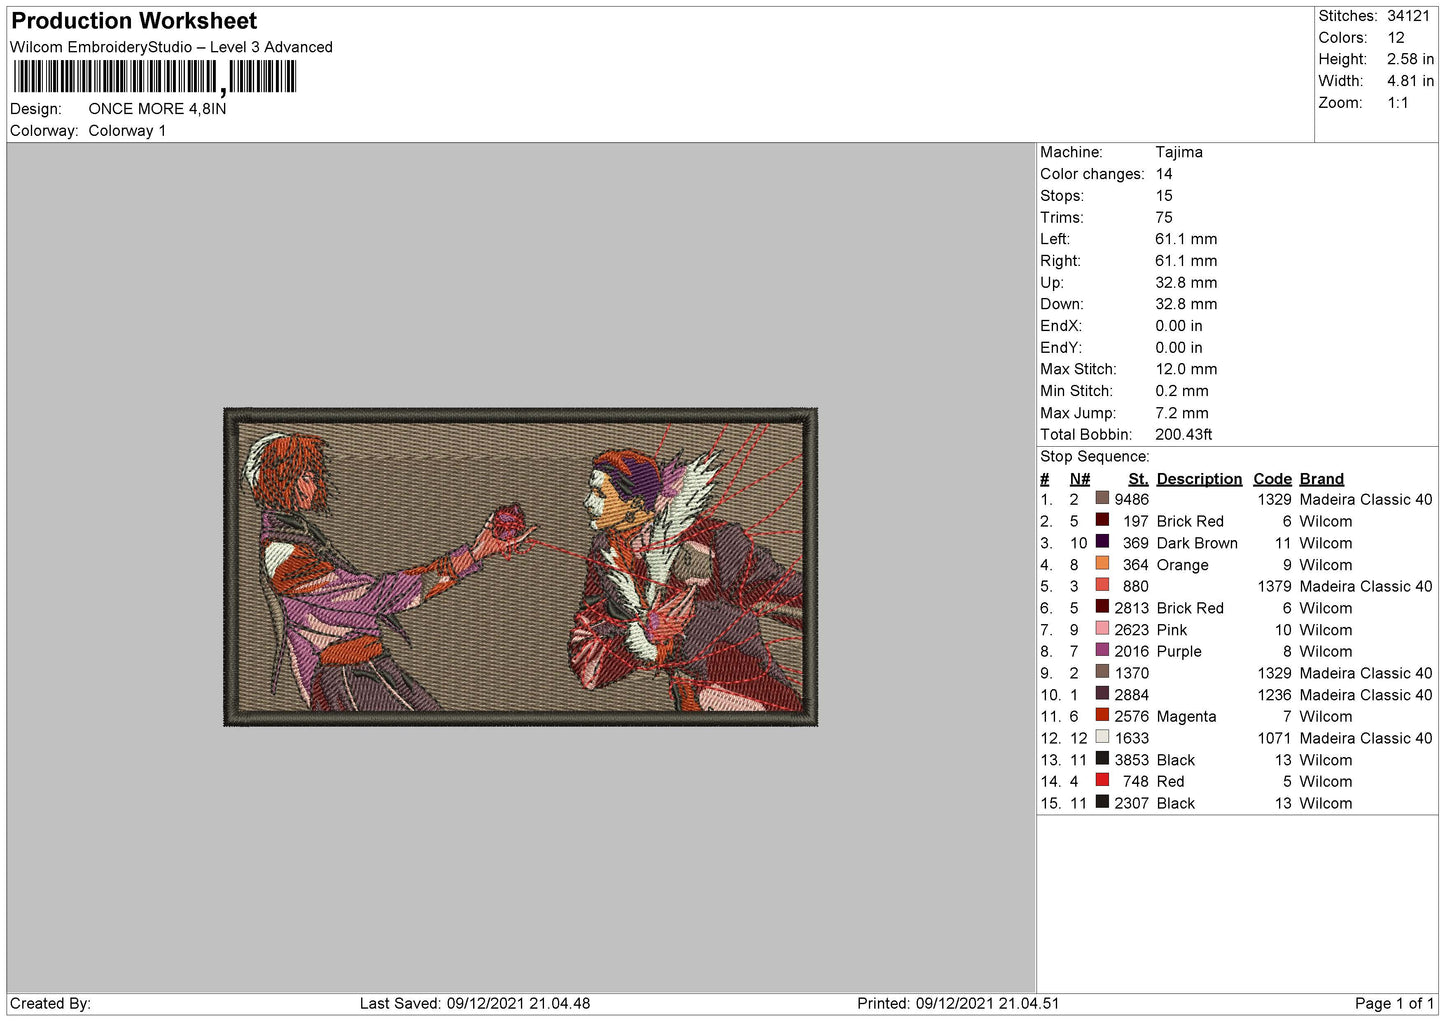The height and width of the screenshot is (1021, 1445).
Task: Click the Total Bobbin value '200.43ft'
Action: click(x=1184, y=435)
